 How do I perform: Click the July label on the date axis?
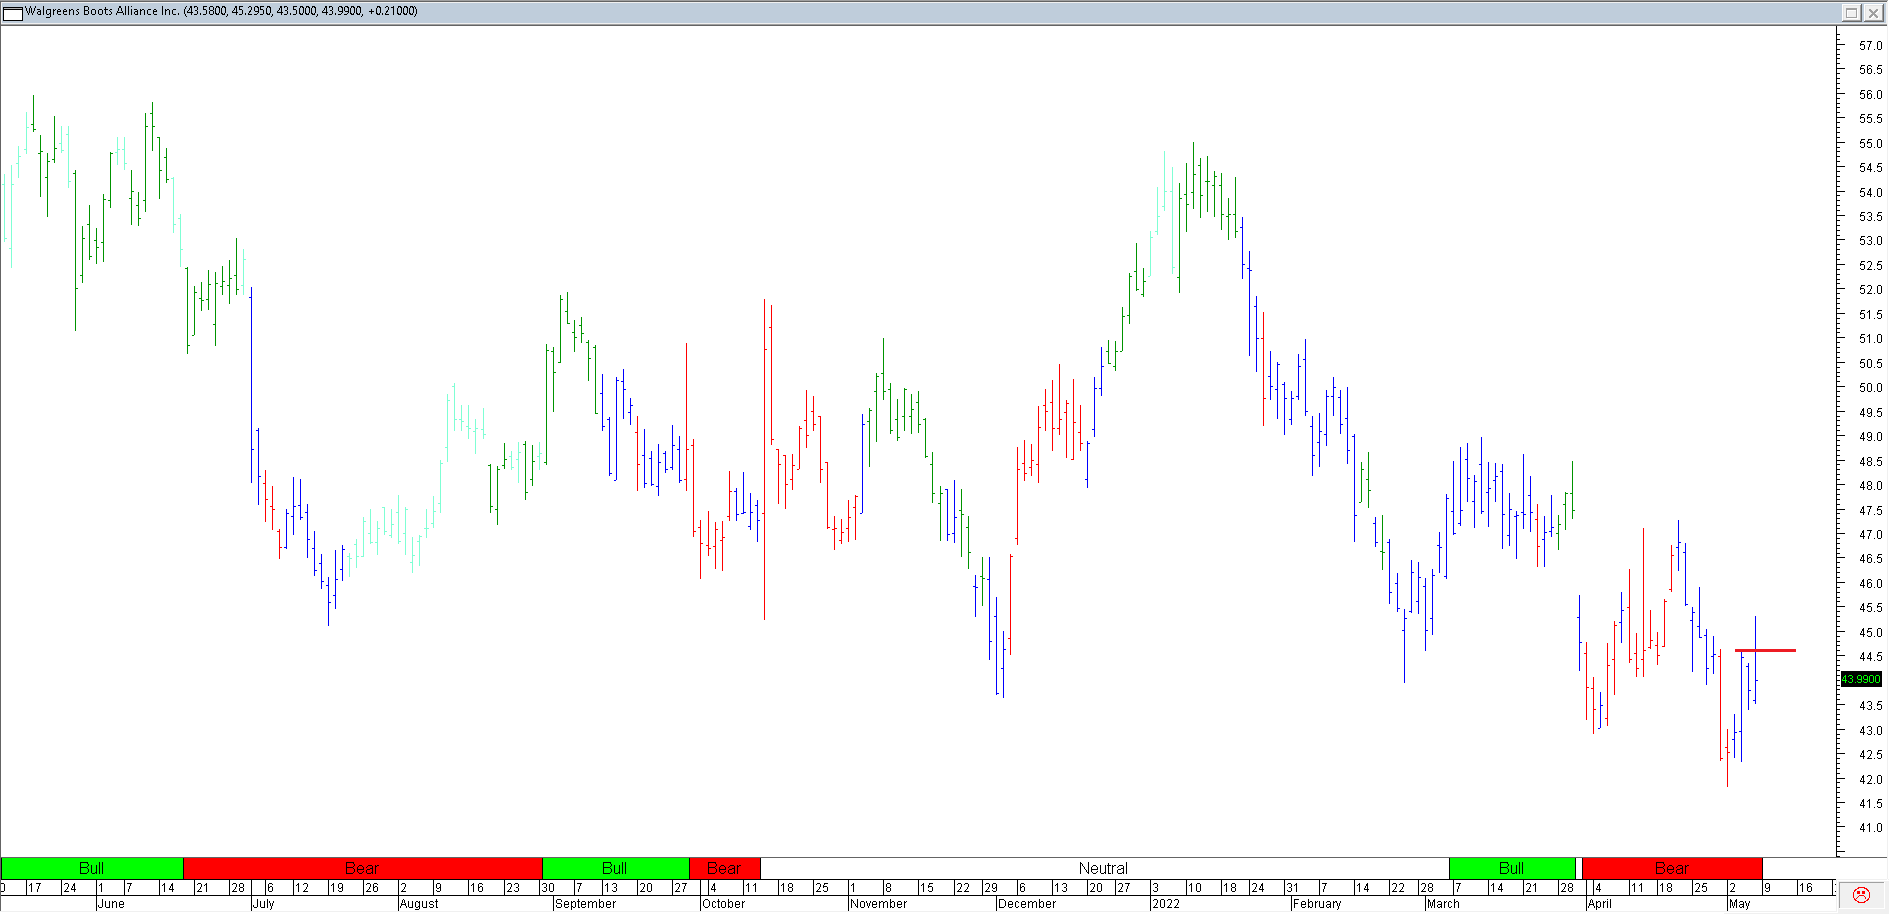pyautogui.click(x=263, y=904)
